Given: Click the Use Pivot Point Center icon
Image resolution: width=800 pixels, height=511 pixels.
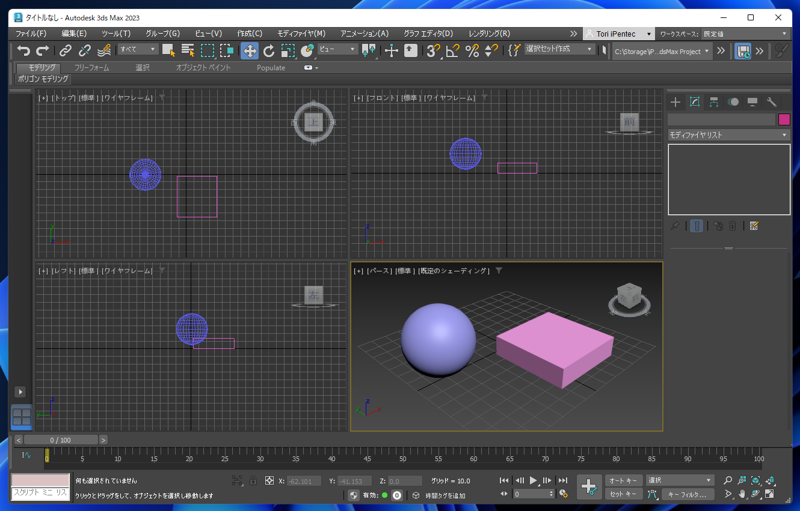Looking at the screenshot, I should click(368, 50).
